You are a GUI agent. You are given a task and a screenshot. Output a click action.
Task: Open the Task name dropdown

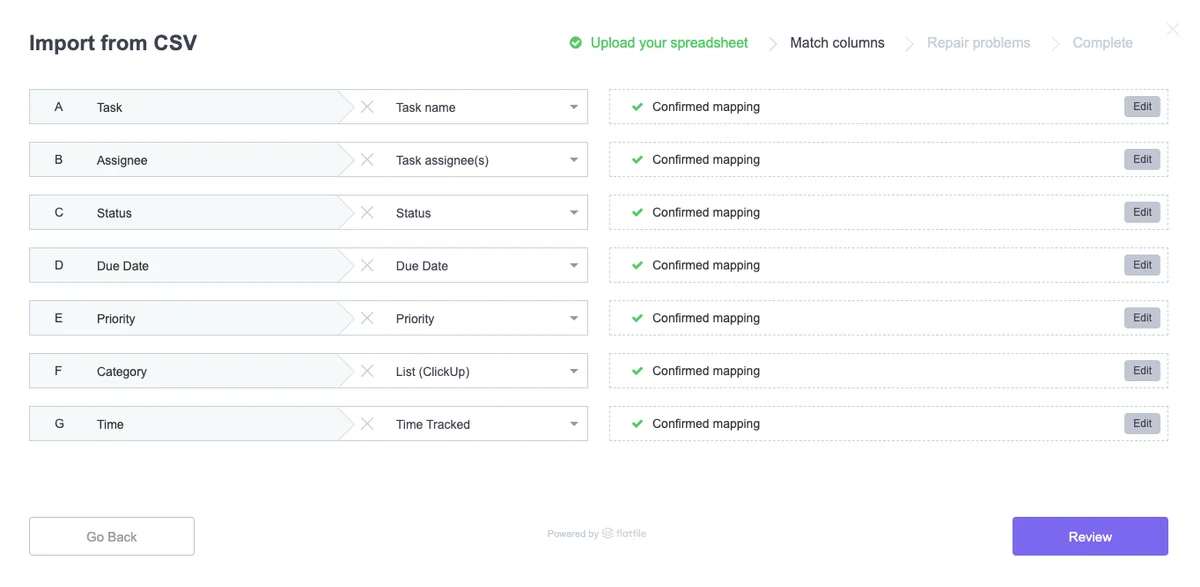pos(573,106)
